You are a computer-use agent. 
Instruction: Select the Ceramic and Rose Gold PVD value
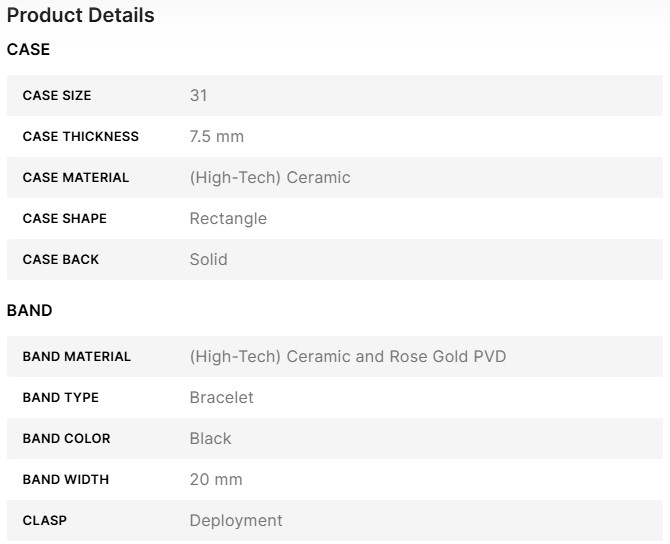348,357
